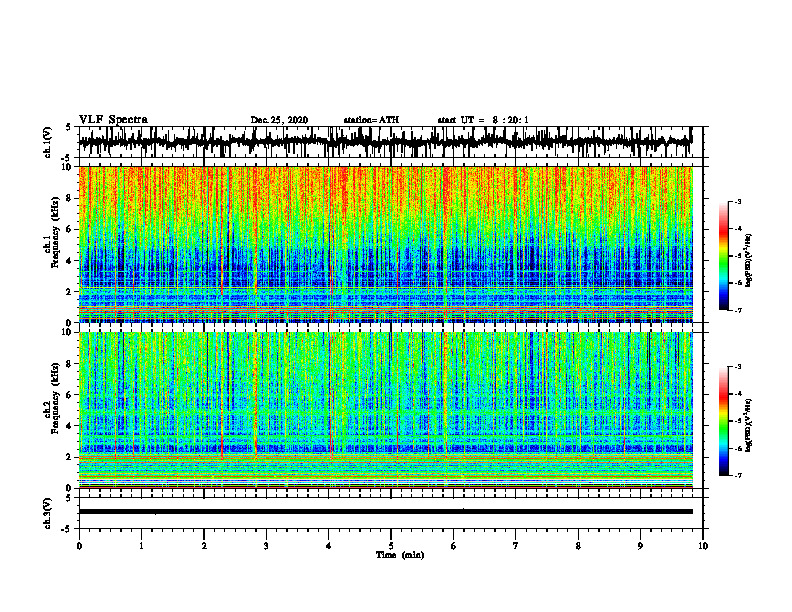792x612 pixels.
Task: Click the ch.1 colorbar "log(PSD)" label
Action: 749,261
